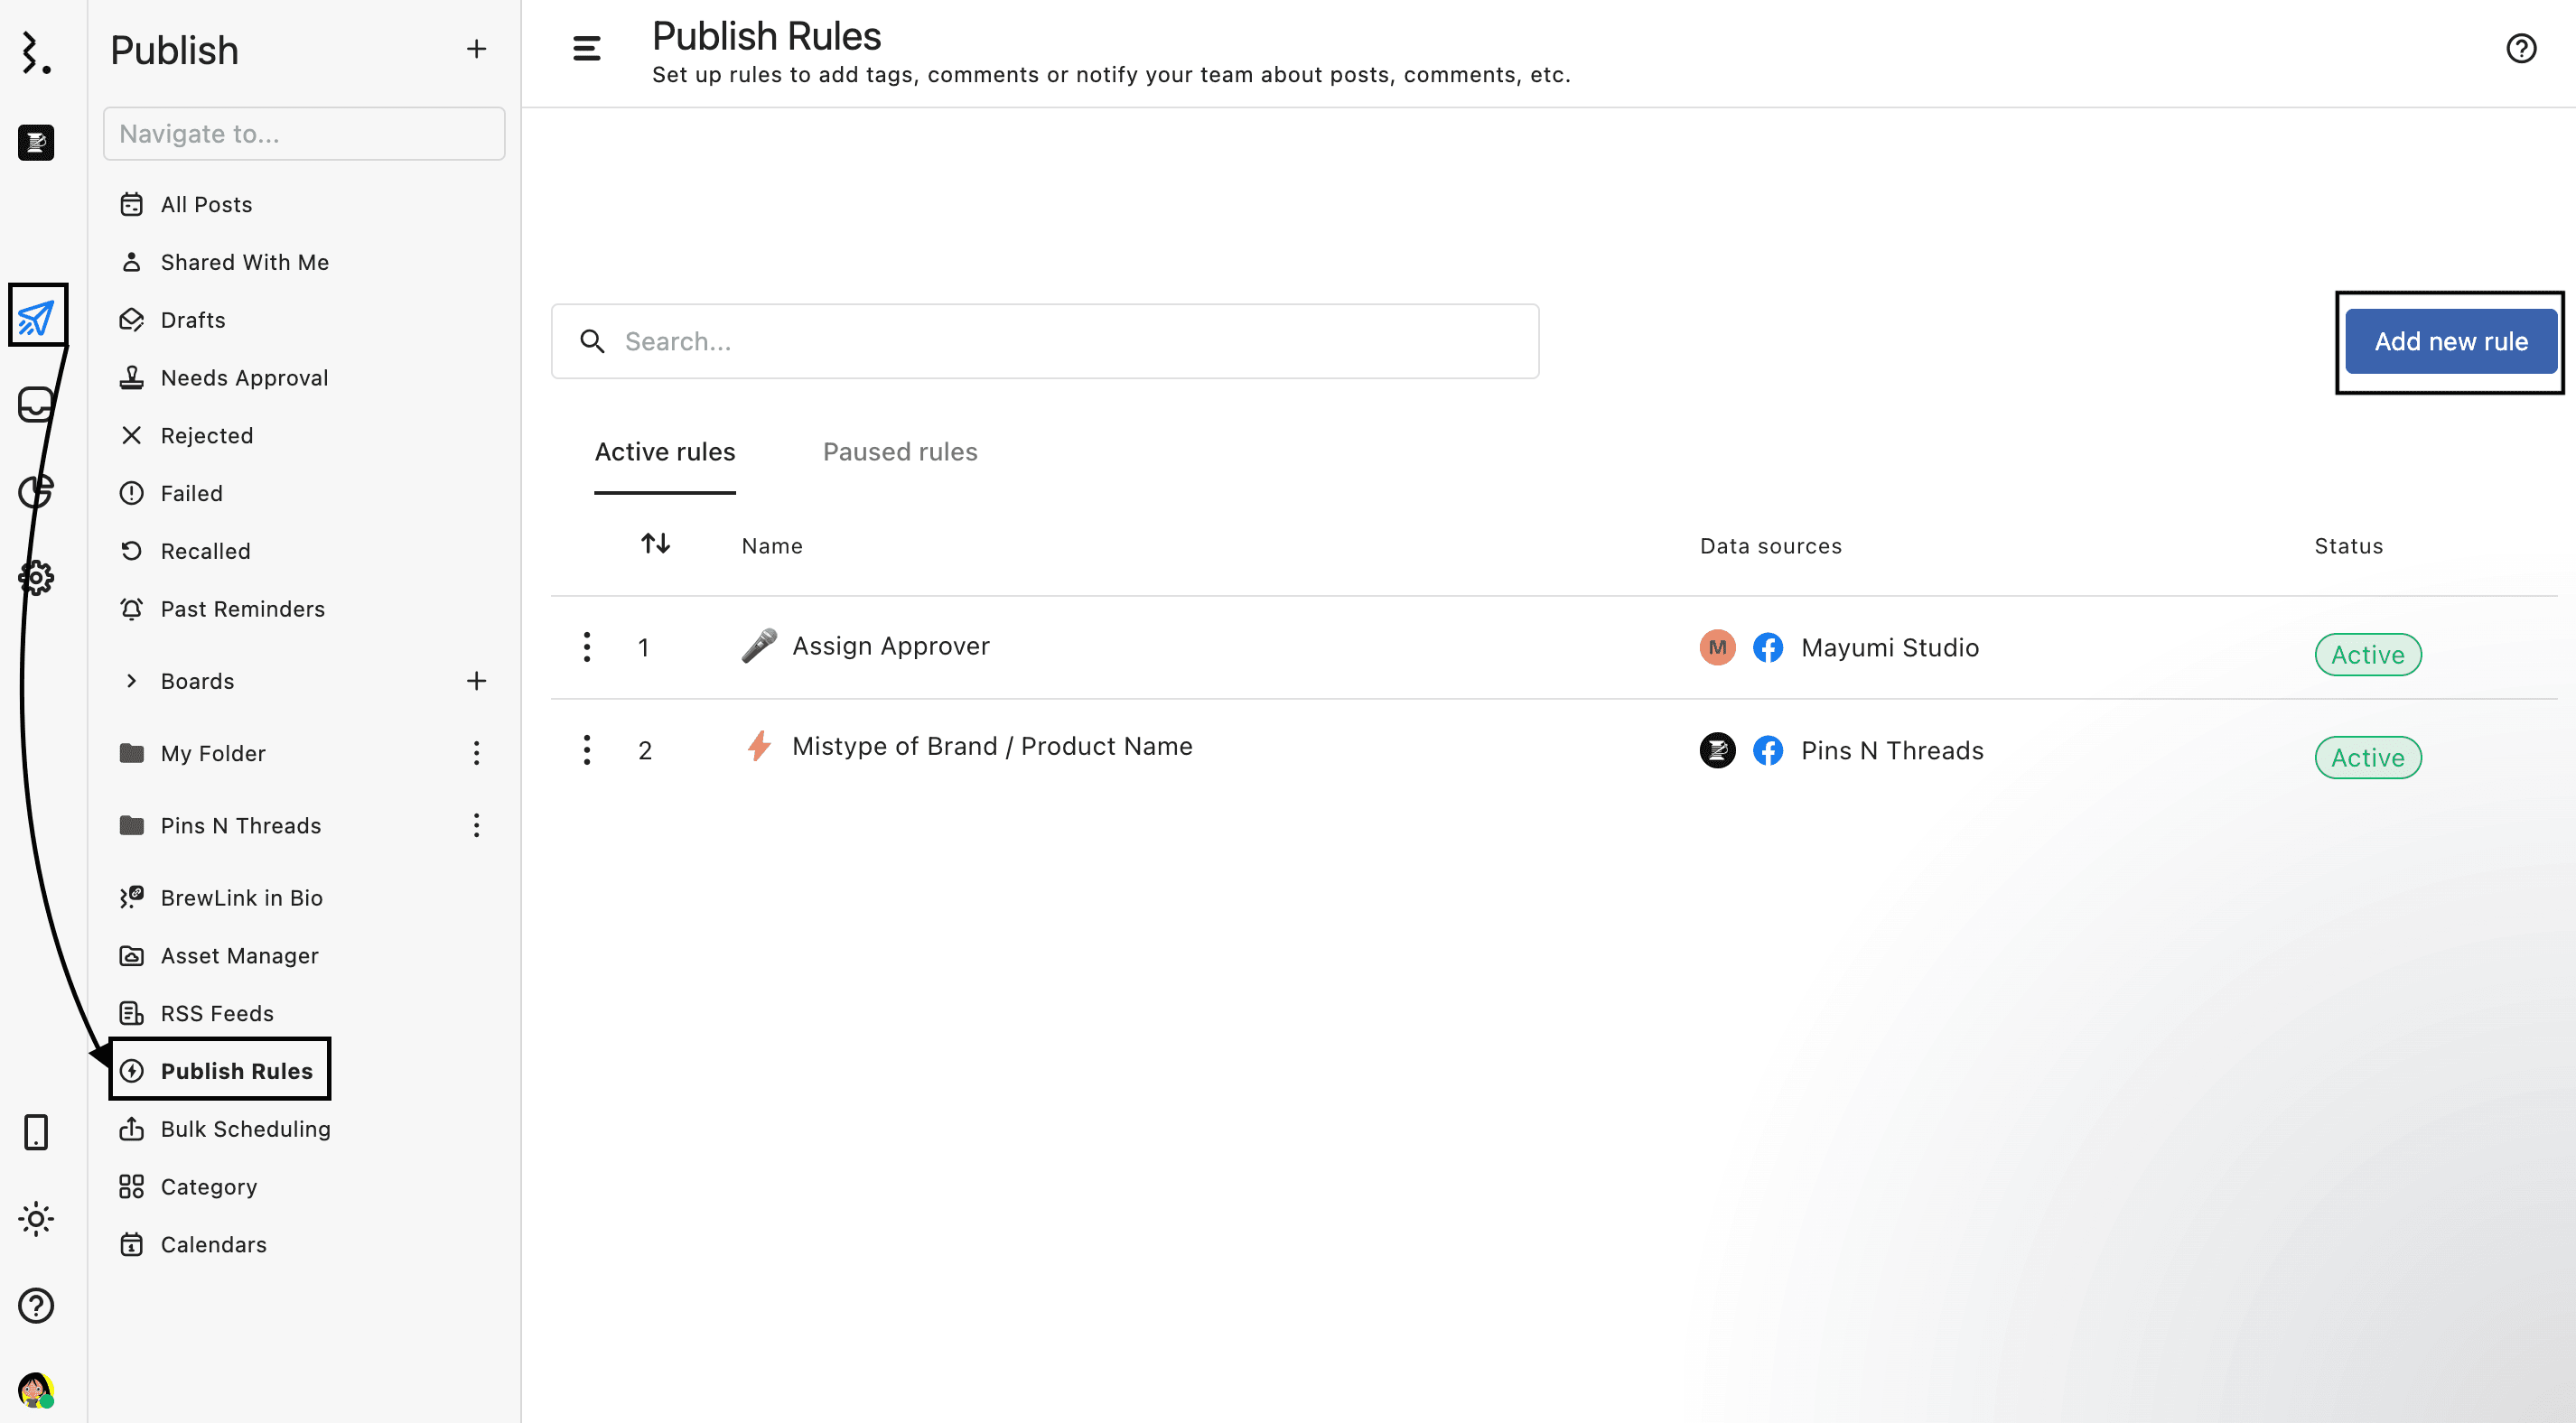Image resolution: width=2576 pixels, height=1423 pixels.
Task: Switch to the Paused rules tab
Action: tap(899, 452)
